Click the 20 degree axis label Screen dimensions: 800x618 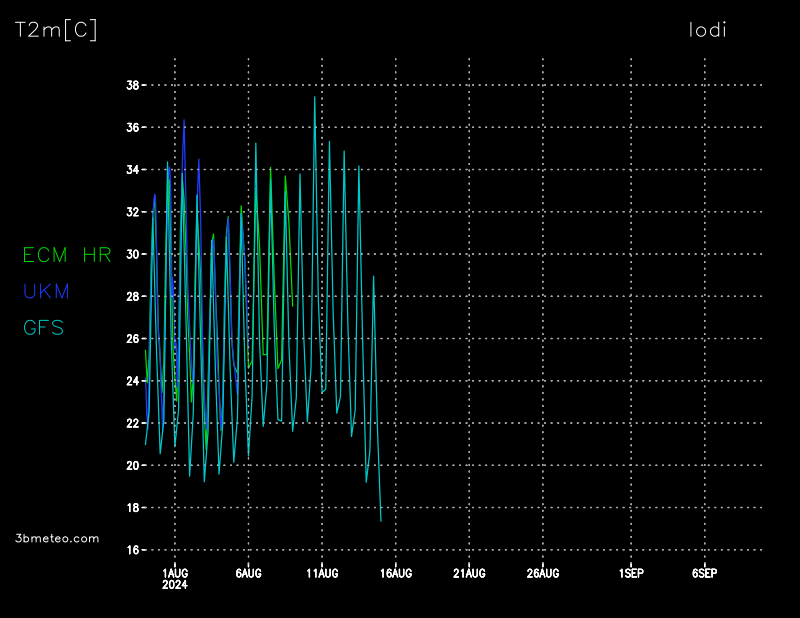132,466
